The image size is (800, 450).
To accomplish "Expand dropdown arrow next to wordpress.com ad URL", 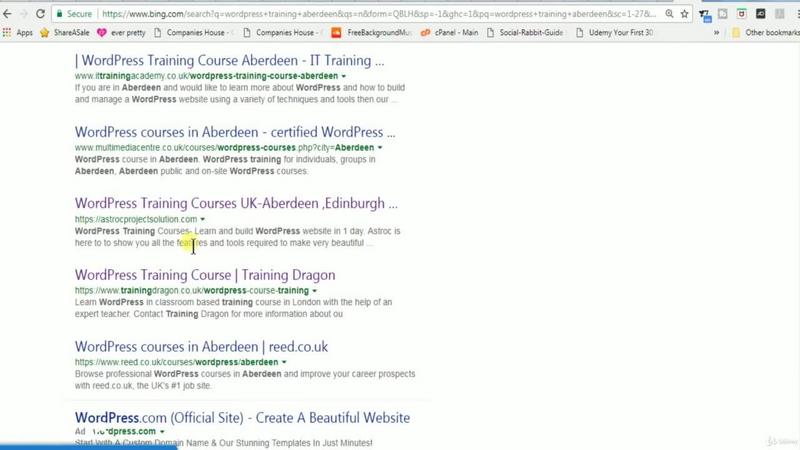I will pyautogui.click(x=162, y=432).
